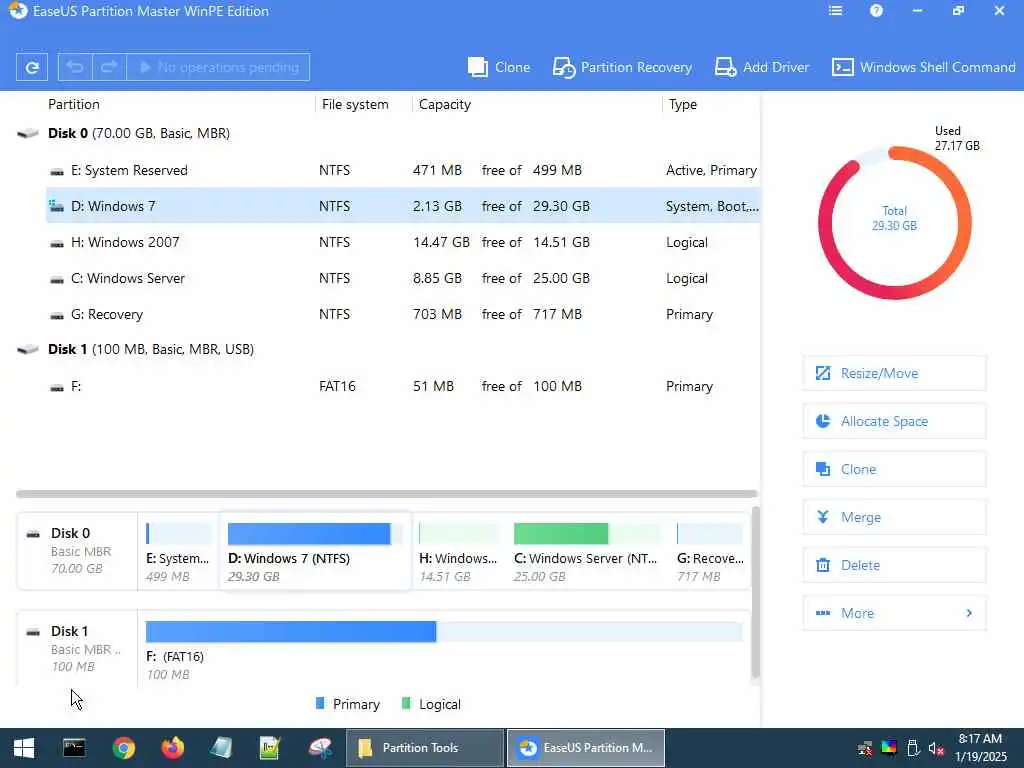Open the Windows Start button
Viewport: 1024px width, 768px height.
pos(24,748)
